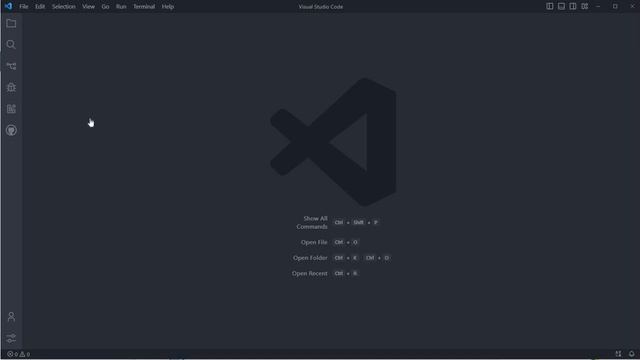
Task: Open the Source Control view icon
Action: click(x=11, y=66)
